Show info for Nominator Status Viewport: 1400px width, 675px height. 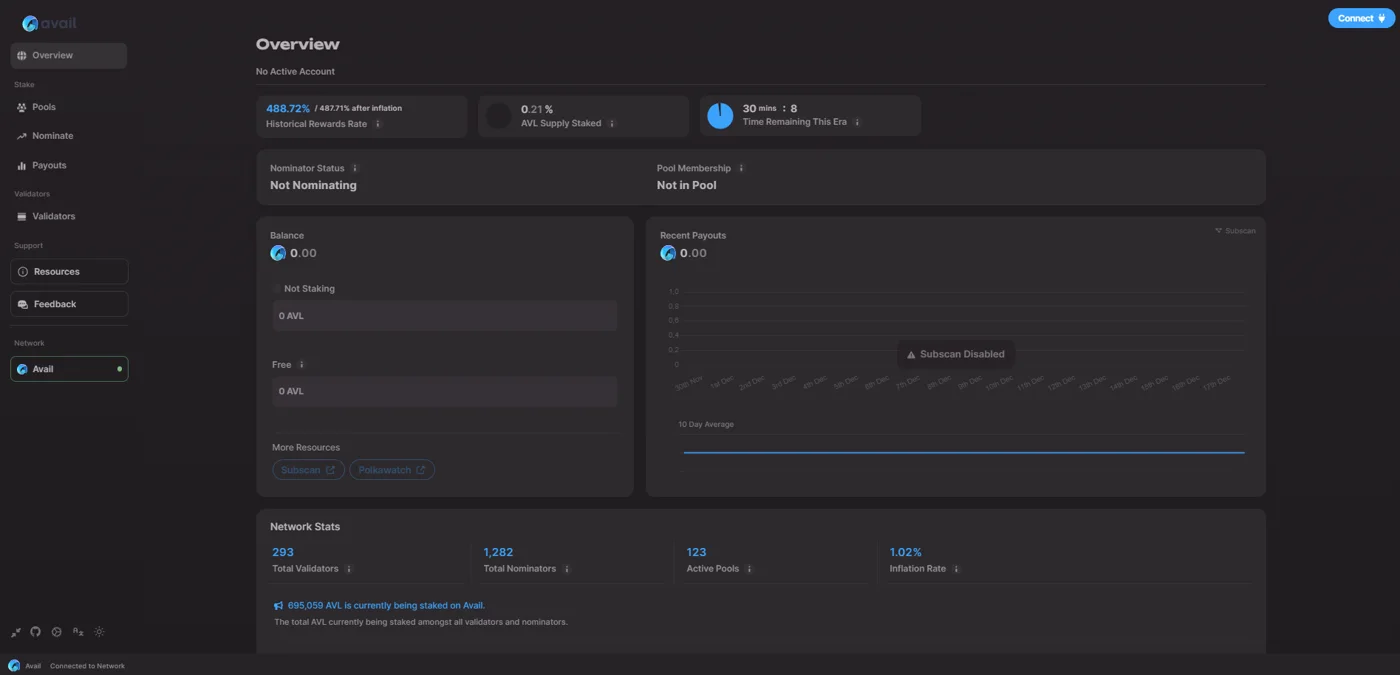[355, 168]
